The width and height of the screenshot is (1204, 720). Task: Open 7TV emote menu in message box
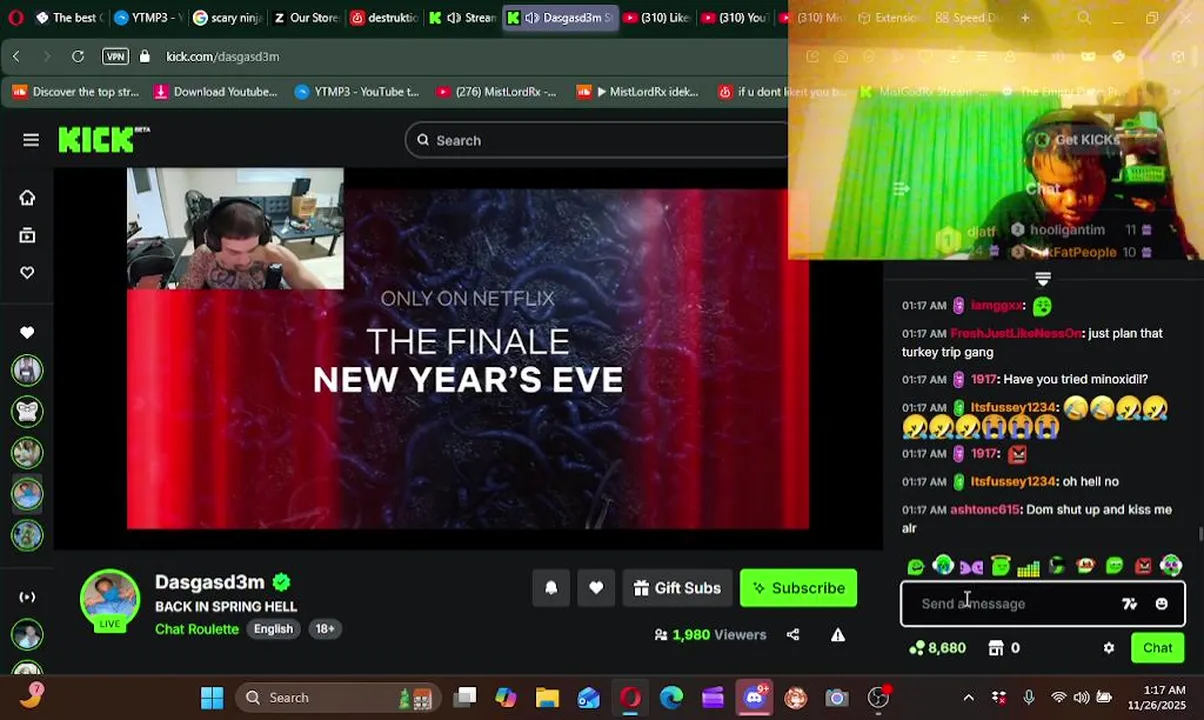1129,604
